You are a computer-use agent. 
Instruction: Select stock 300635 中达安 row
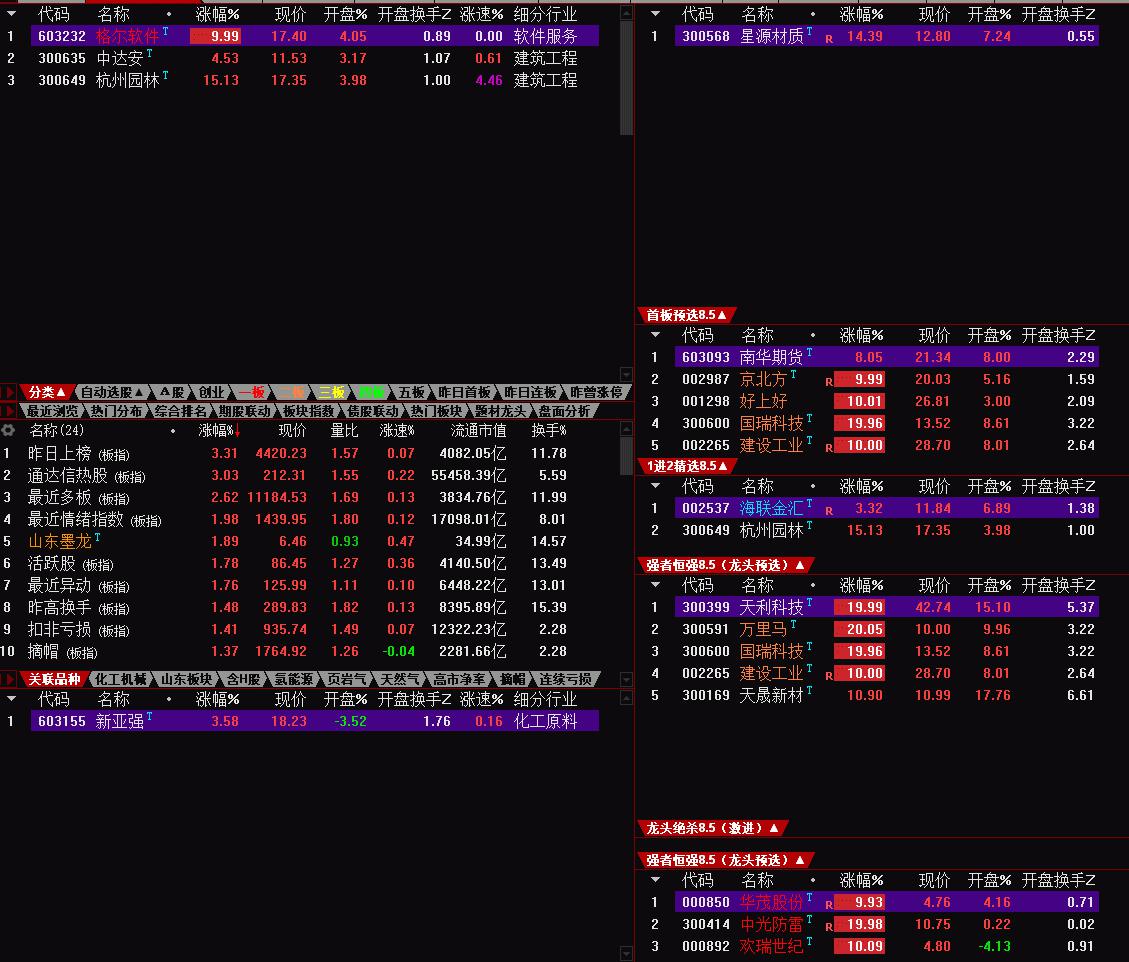click(x=299, y=58)
